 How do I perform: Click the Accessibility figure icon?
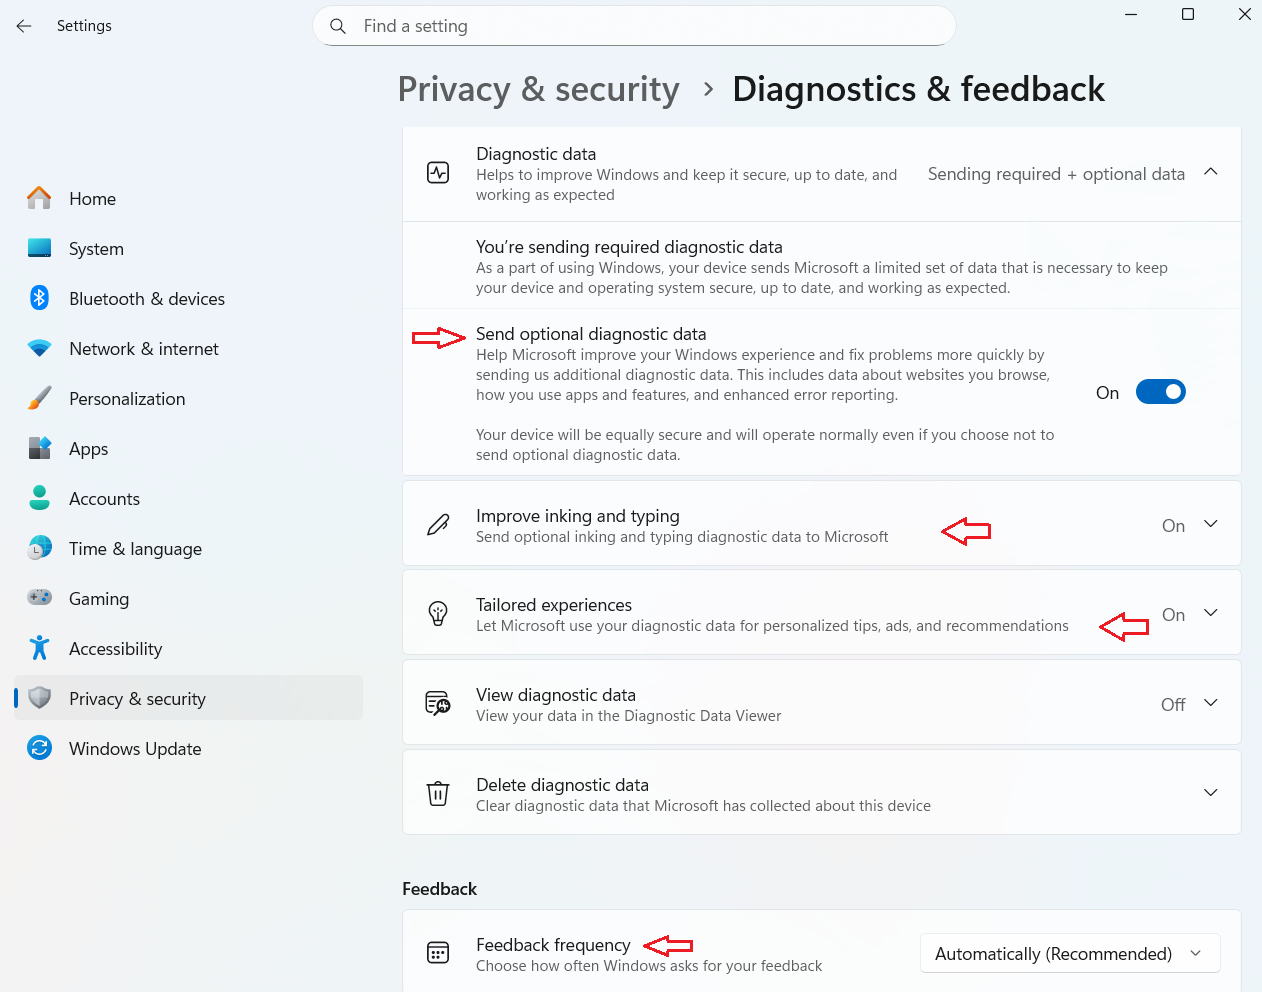39,648
